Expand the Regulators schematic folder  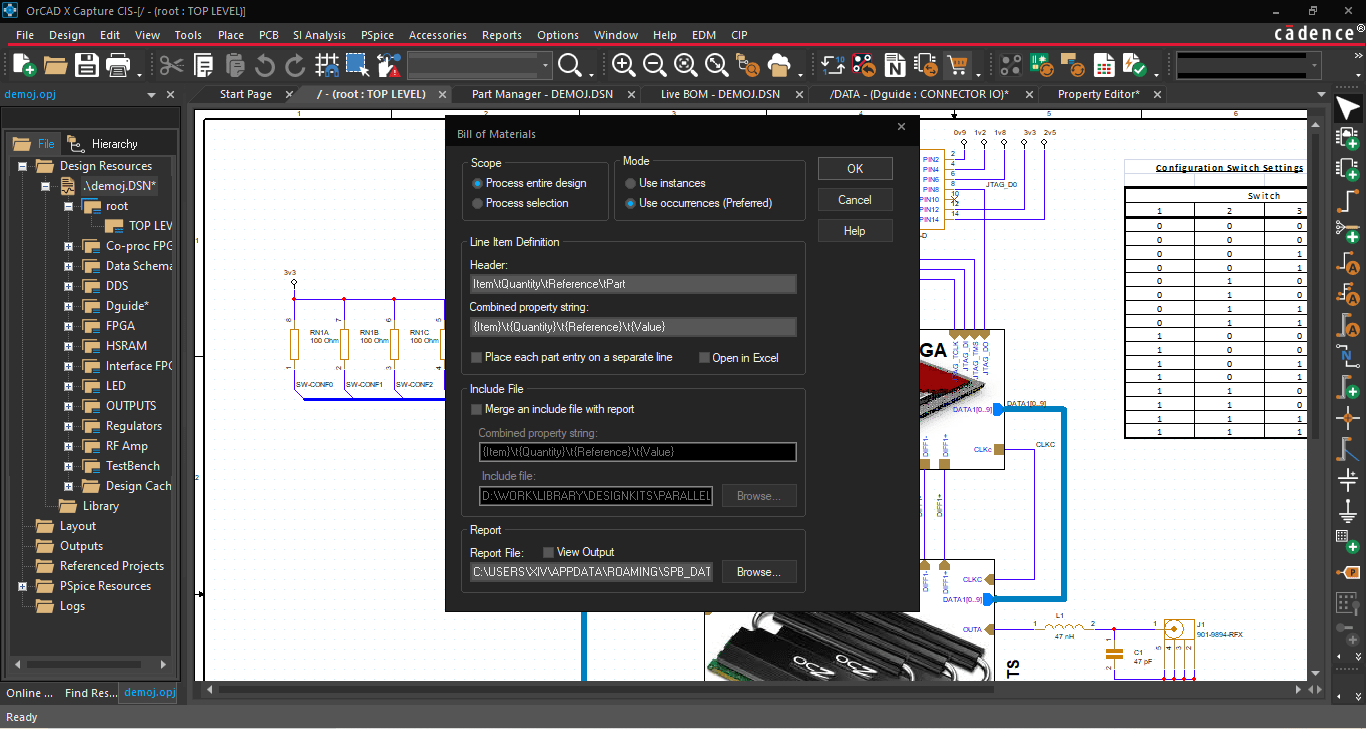click(68, 426)
